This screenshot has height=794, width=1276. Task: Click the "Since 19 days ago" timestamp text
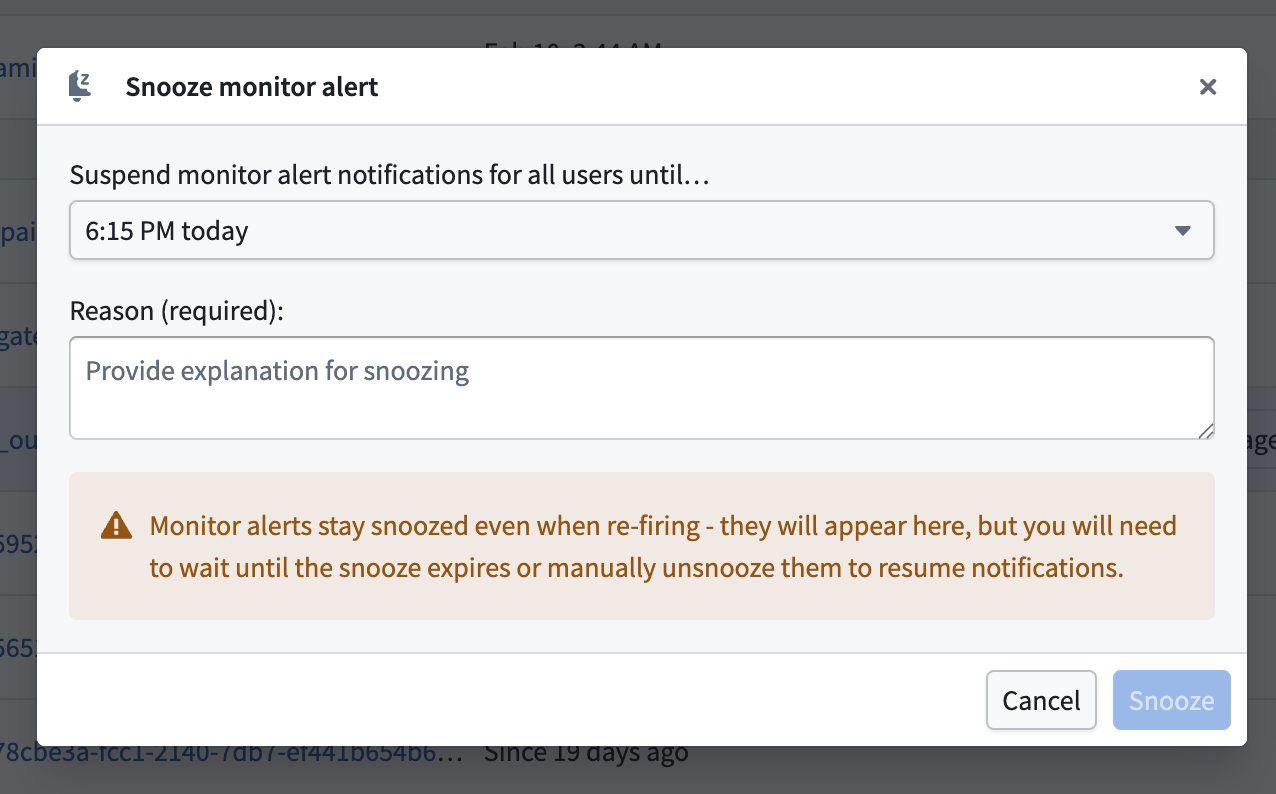pyautogui.click(x=587, y=751)
